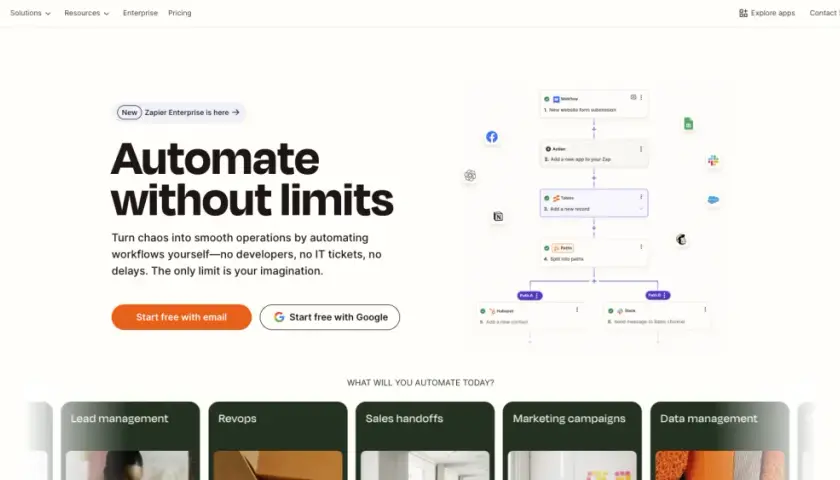Click the Salesforce cloud icon
This screenshot has width=840, height=480.
pyautogui.click(x=713, y=200)
